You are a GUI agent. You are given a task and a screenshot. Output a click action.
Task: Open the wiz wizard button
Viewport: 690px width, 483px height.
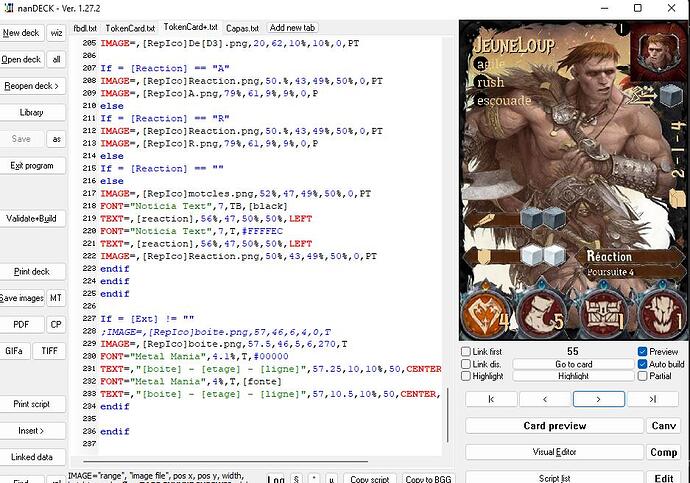(x=56, y=33)
